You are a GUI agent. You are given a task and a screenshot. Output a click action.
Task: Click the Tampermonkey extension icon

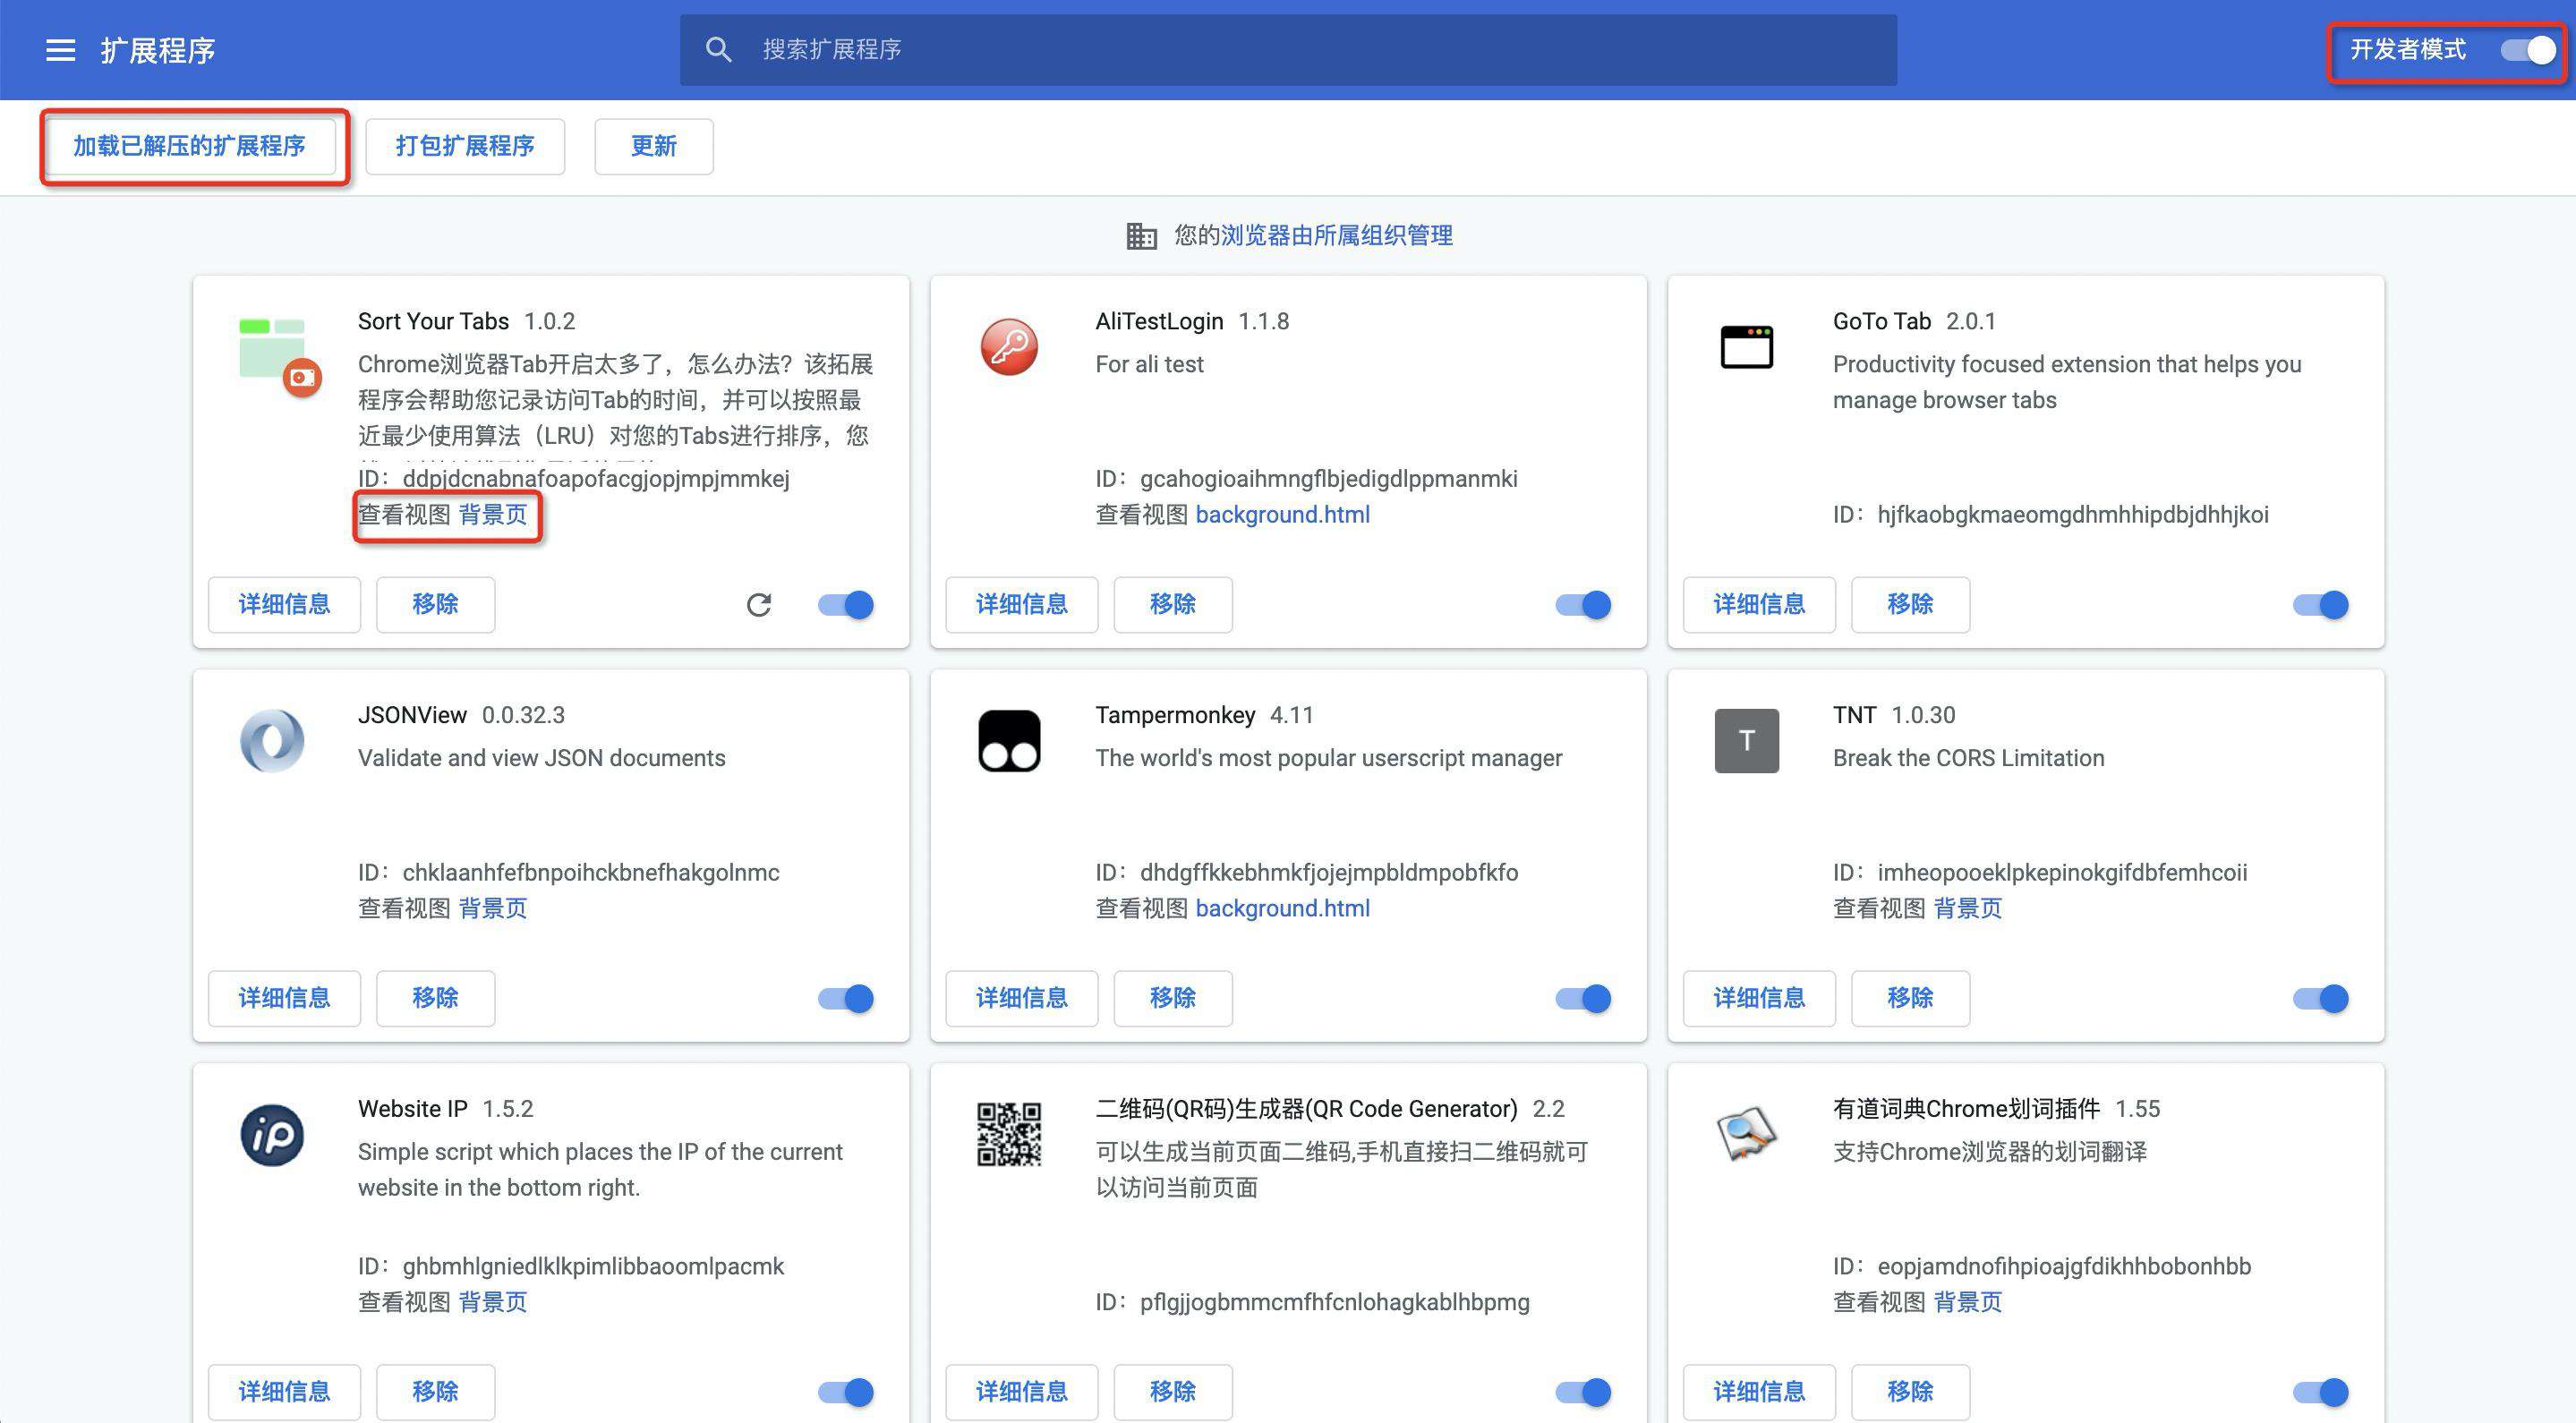coord(1009,741)
